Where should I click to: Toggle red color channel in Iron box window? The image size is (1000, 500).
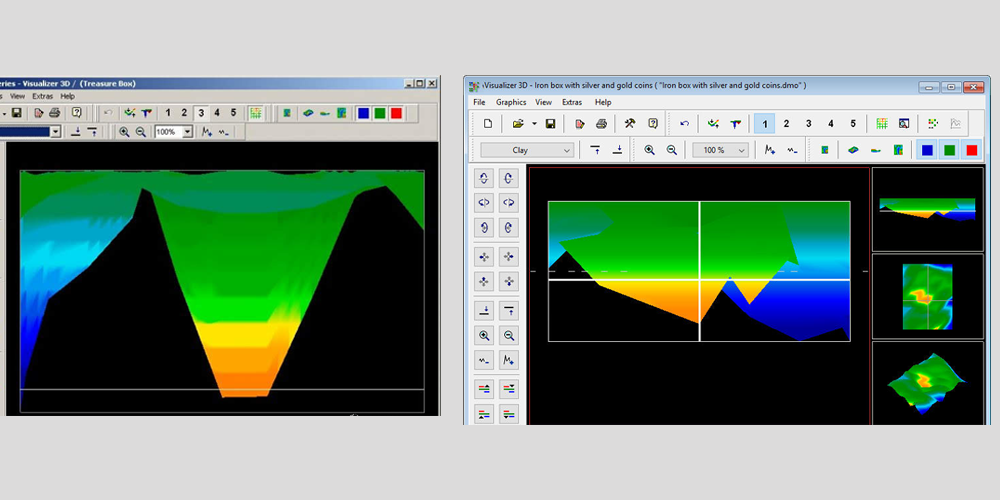971,151
